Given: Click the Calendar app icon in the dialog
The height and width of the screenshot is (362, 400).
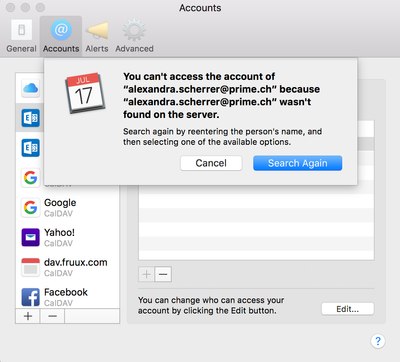Looking at the screenshot, I should (84, 93).
